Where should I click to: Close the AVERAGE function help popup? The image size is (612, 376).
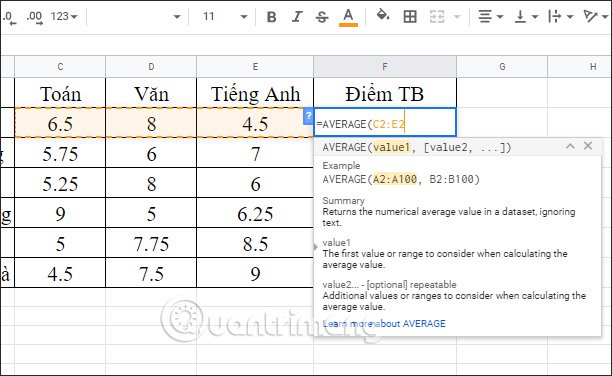coord(588,146)
